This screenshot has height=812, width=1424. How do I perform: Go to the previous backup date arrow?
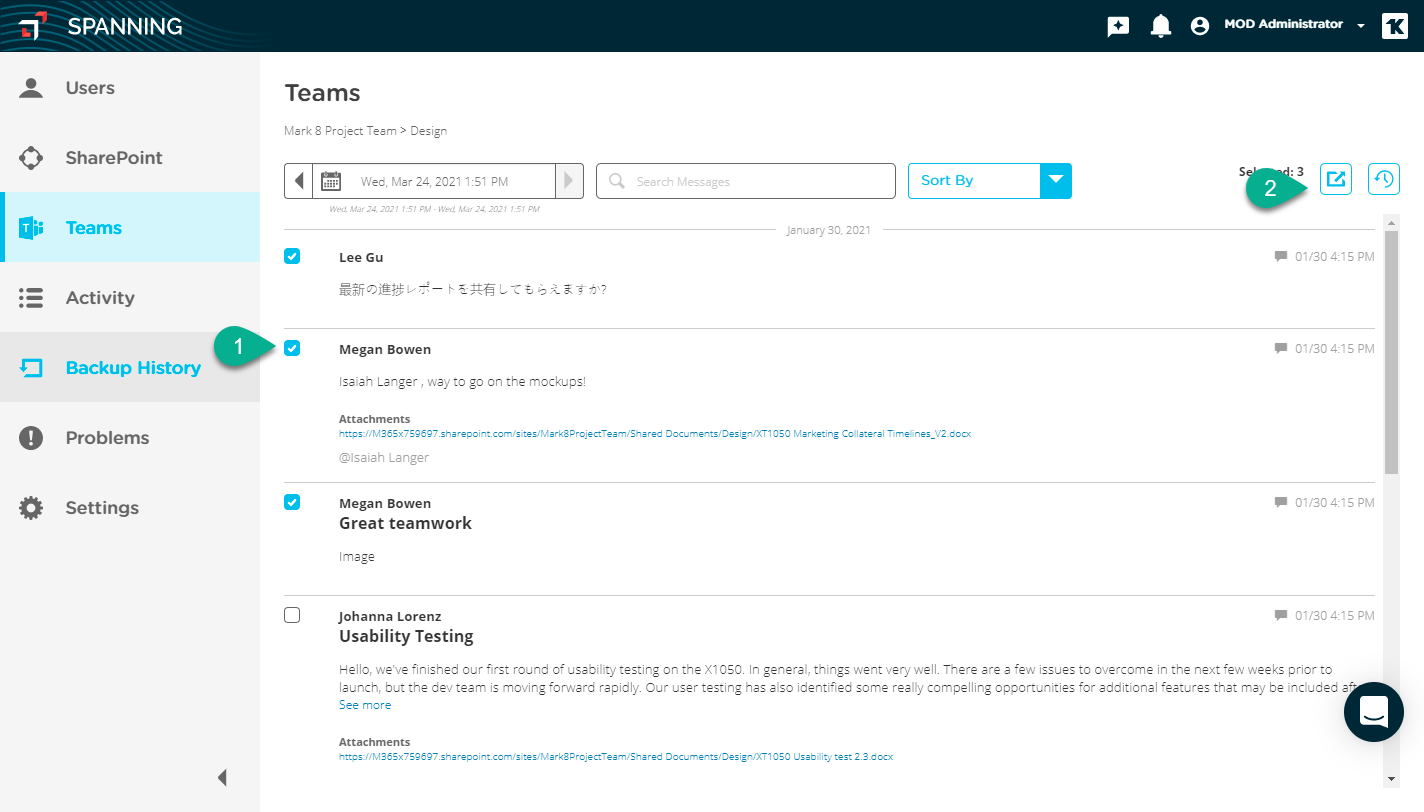pyautogui.click(x=299, y=181)
